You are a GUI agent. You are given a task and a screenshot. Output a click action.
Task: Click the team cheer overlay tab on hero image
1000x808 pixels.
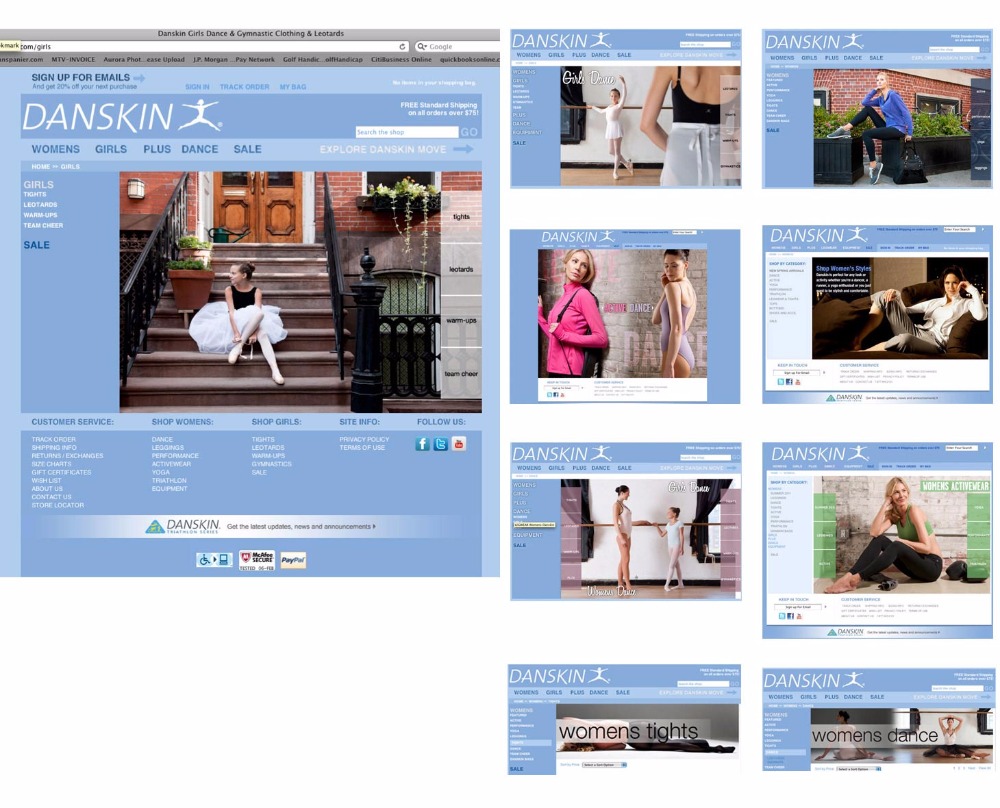461,374
